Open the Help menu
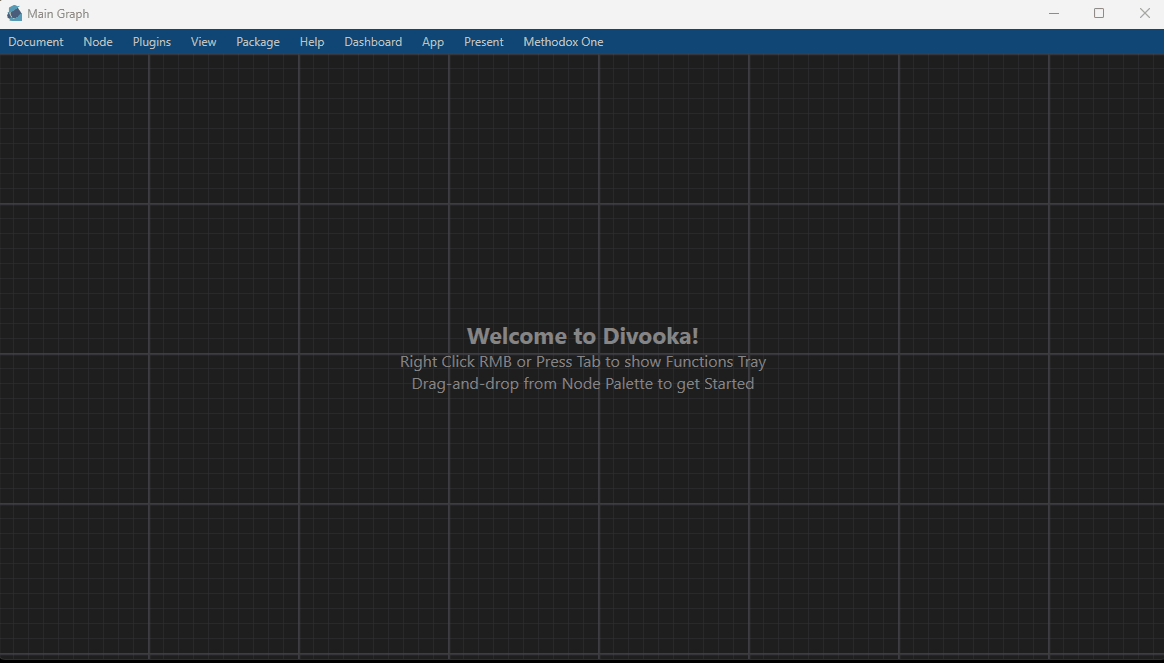 (312, 42)
